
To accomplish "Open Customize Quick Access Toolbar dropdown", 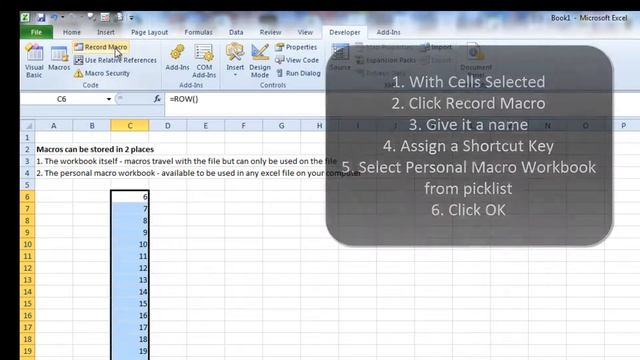I will [131, 18].
